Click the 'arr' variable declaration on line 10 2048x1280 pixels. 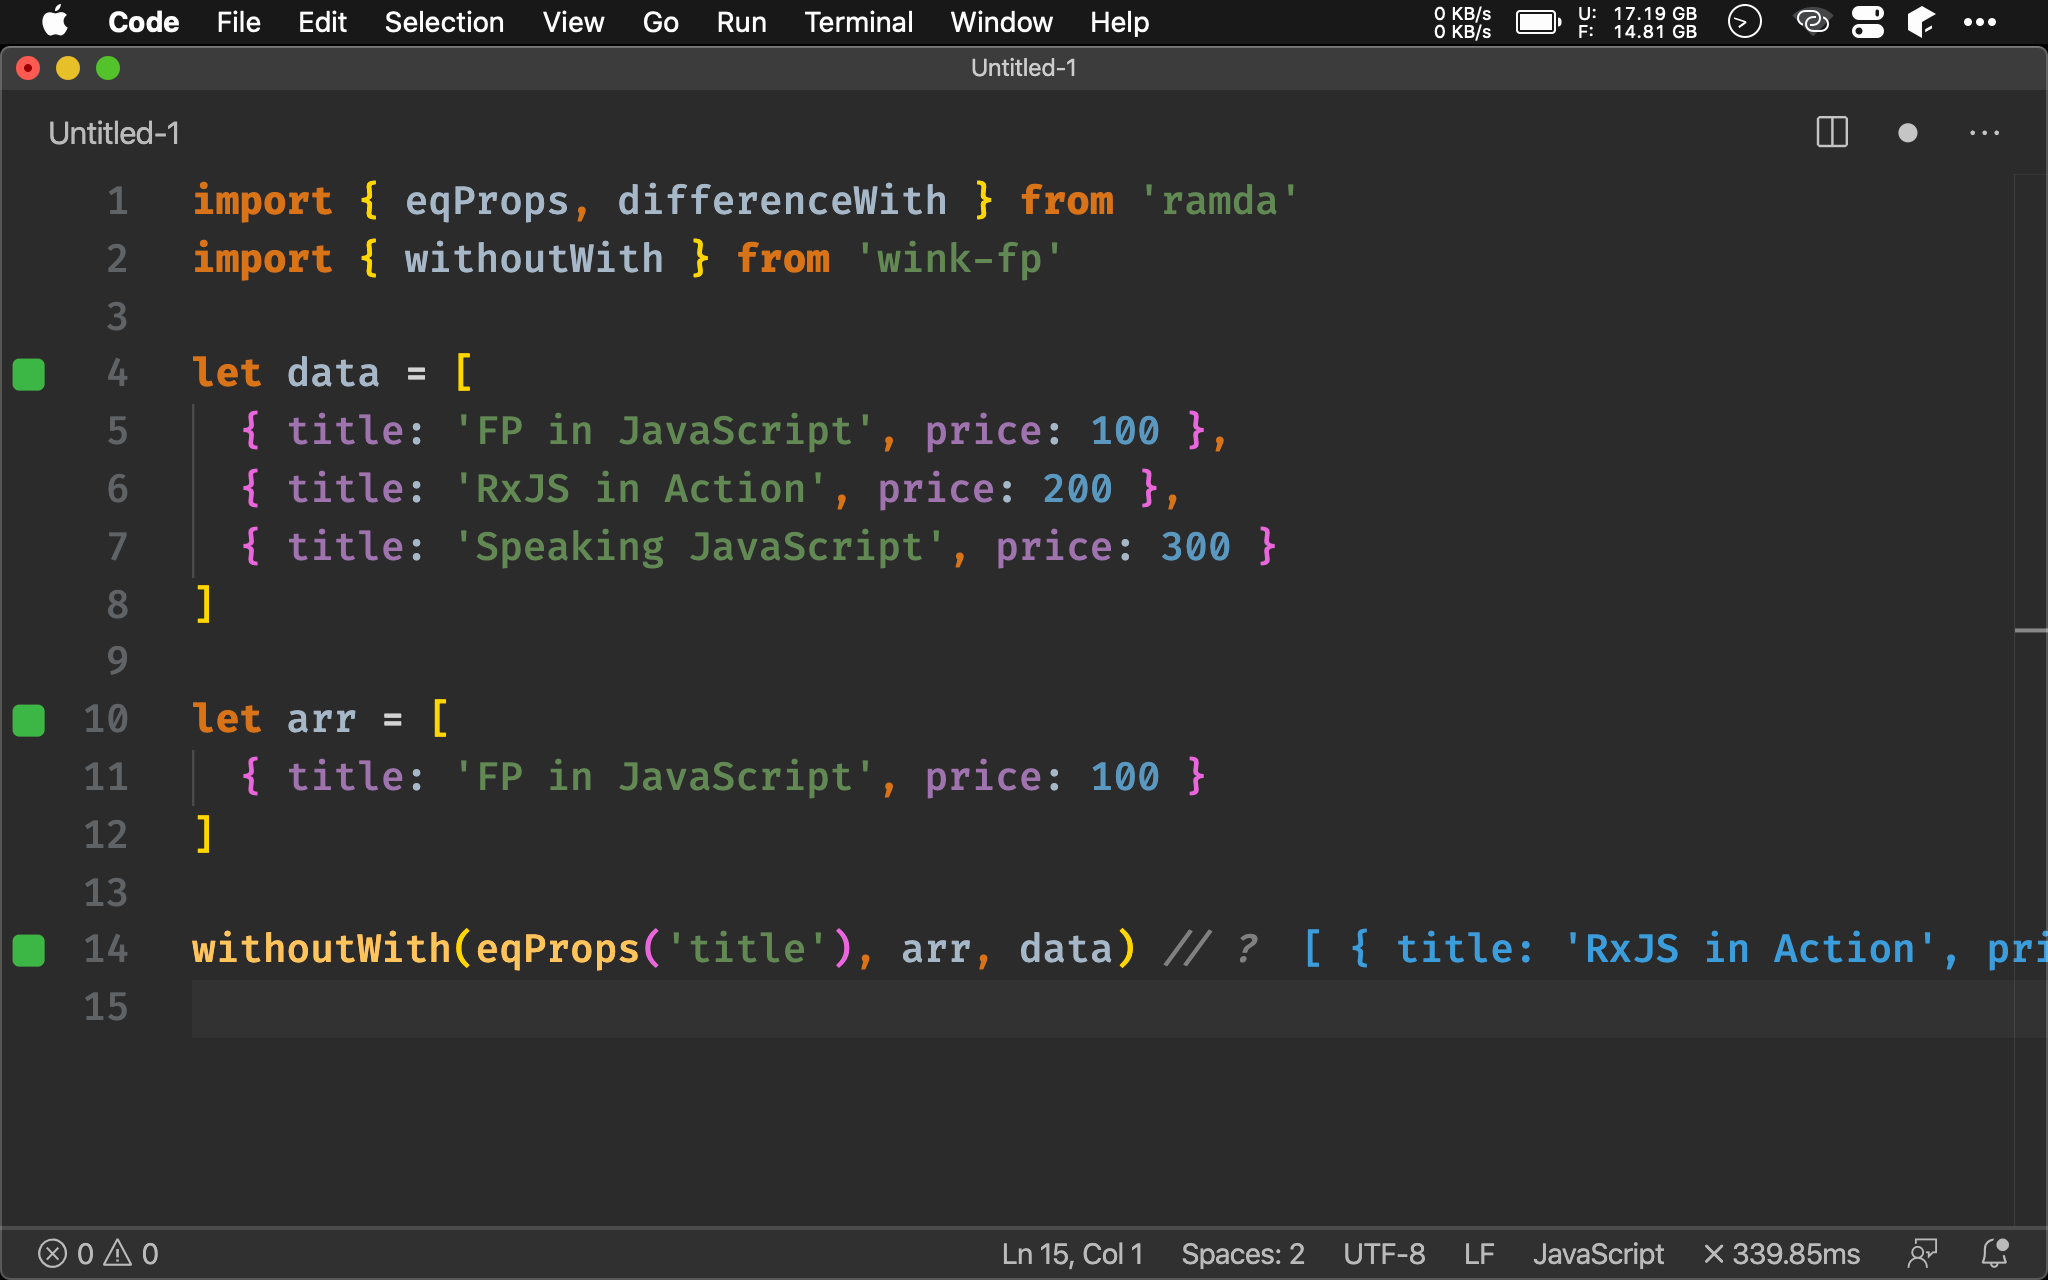pyautogui.click(x=321, y=720)
